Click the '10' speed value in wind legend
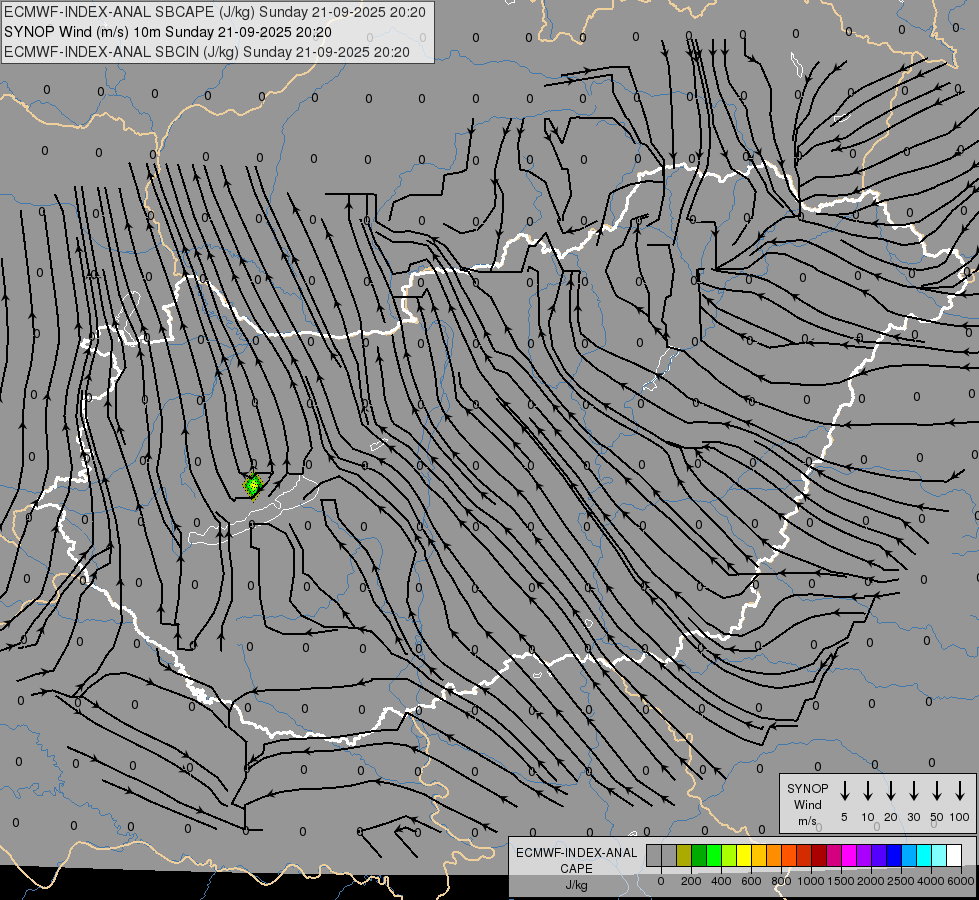Viewport: 979px width, 900px height. tap(867, 817)
